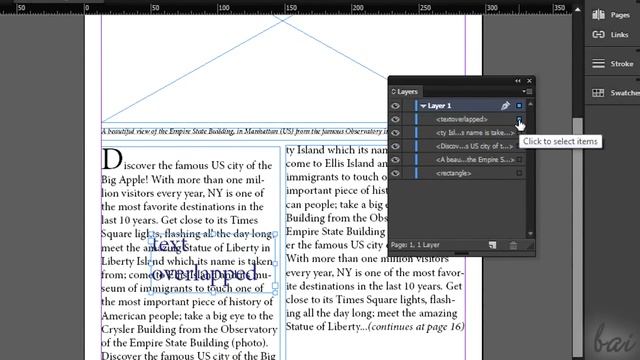Click selection square of <A beau...the Empire S...>
640x360 pixels.
[x=519, y=160]
